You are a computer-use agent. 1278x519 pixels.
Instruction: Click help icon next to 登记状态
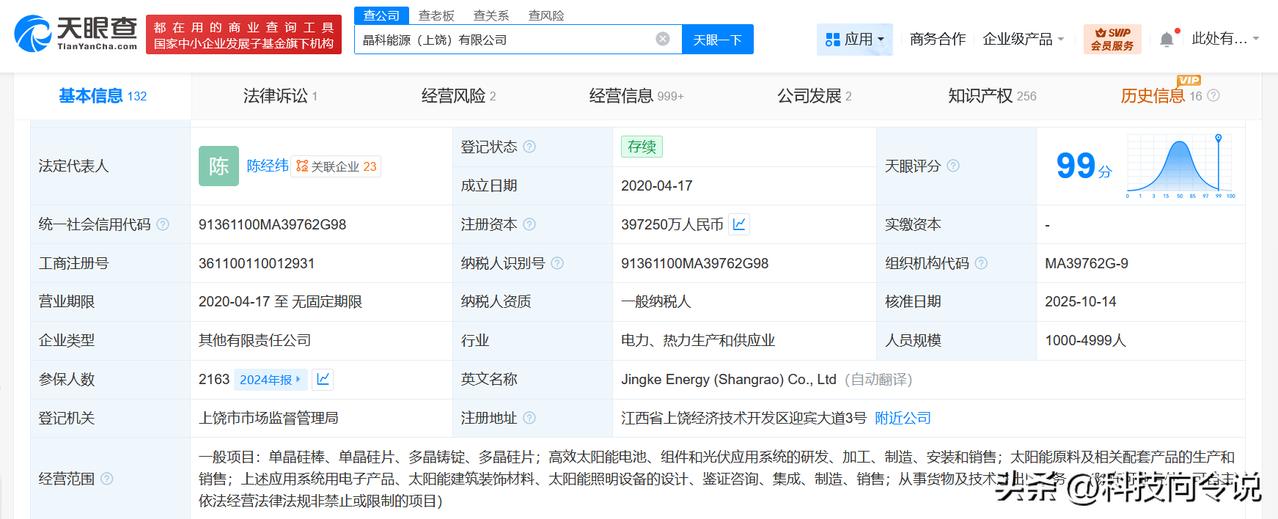pyautogui.click(x=529, y=147)
